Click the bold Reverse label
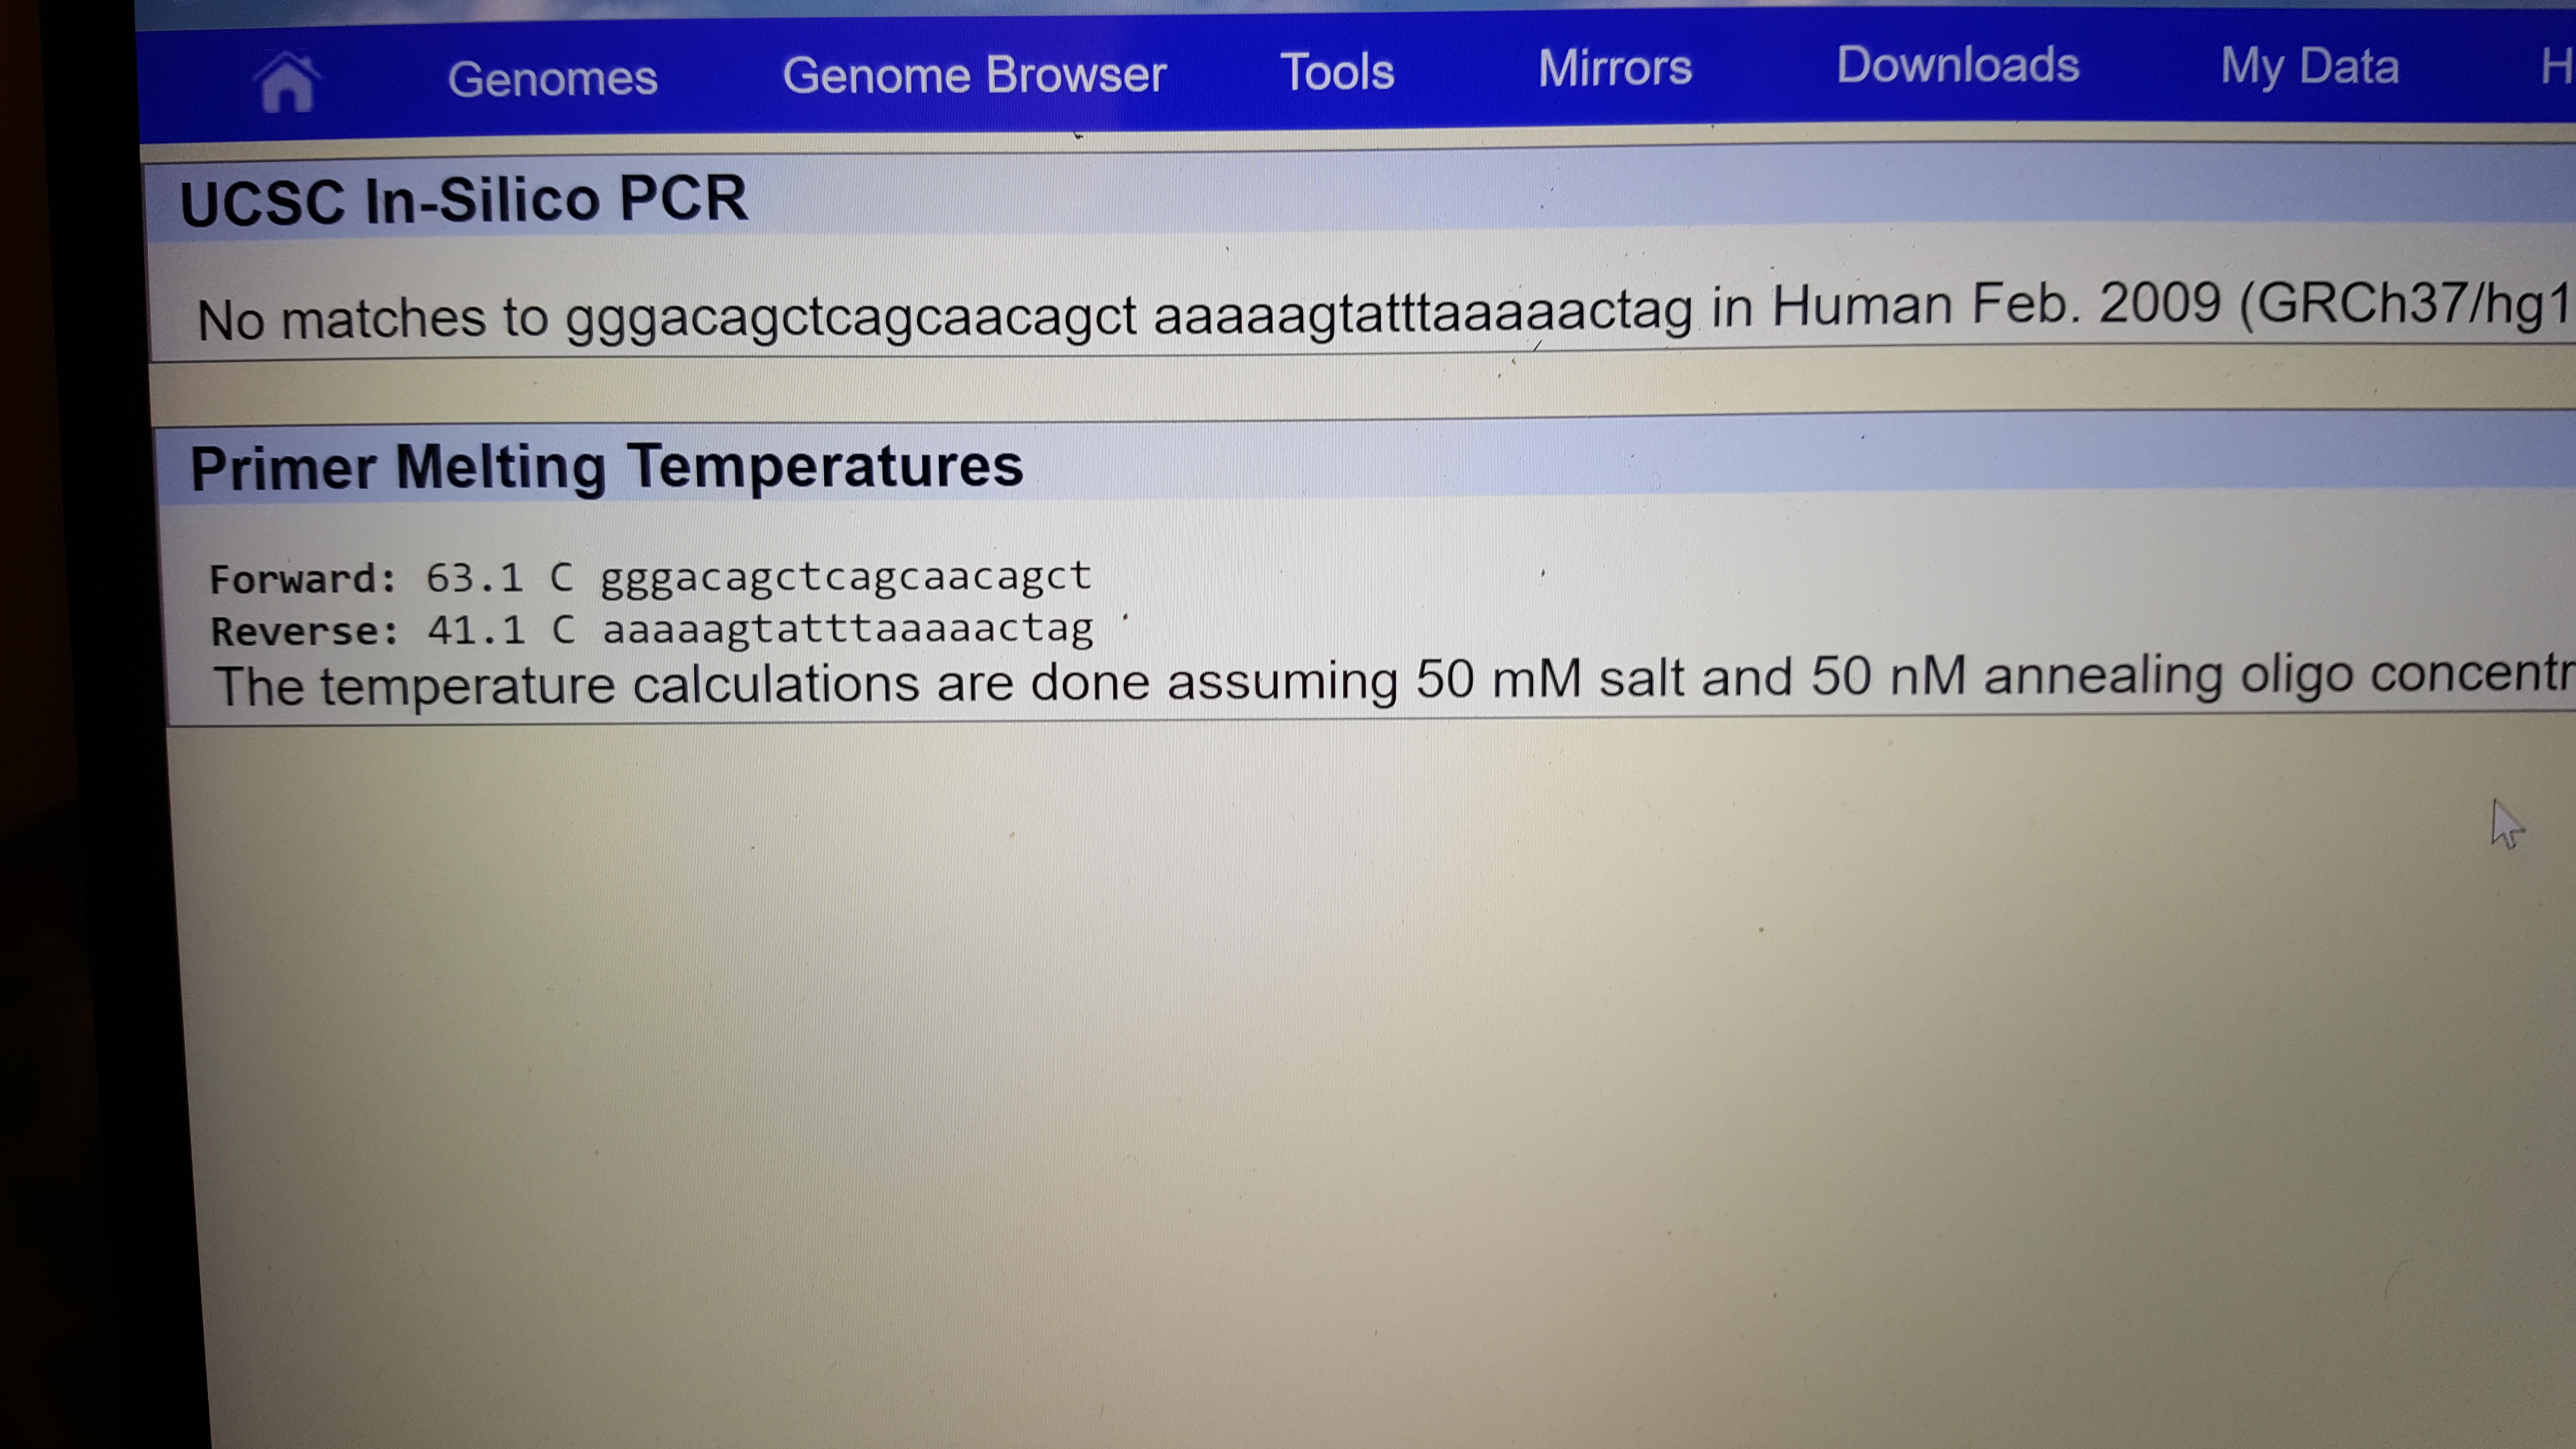 point(304,631)
